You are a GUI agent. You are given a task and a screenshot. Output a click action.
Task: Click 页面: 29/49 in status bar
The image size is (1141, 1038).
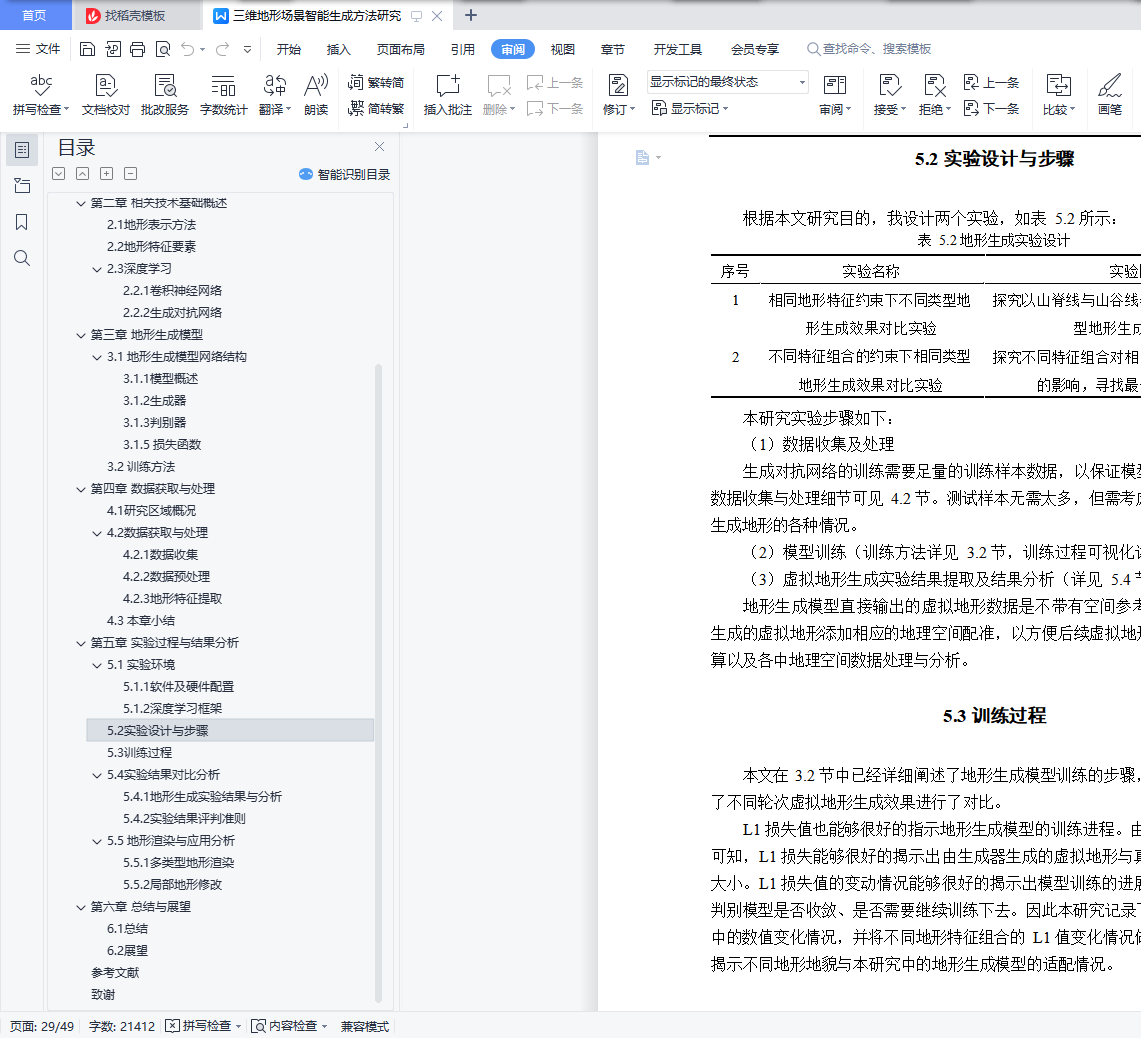tap(42, 1026)
